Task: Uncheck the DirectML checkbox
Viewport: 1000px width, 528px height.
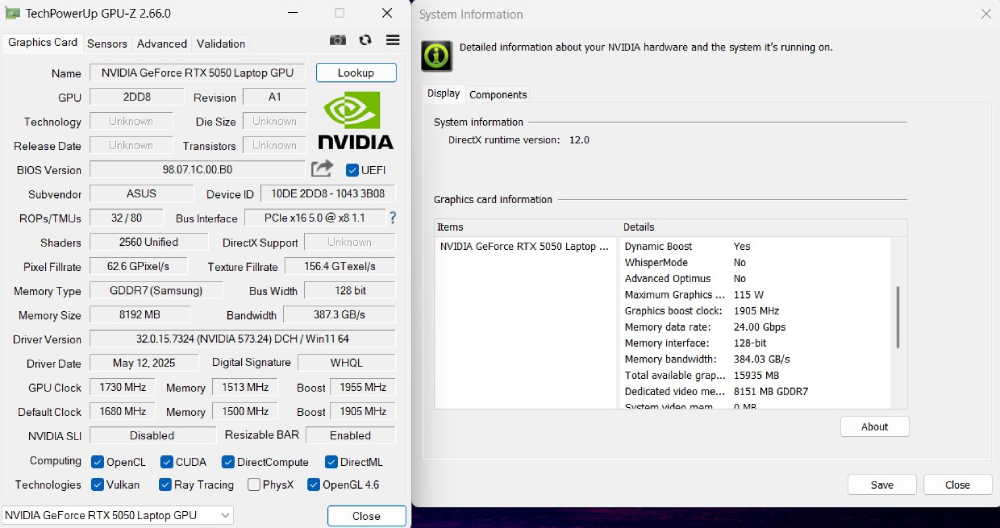Action: click(332, 462)
